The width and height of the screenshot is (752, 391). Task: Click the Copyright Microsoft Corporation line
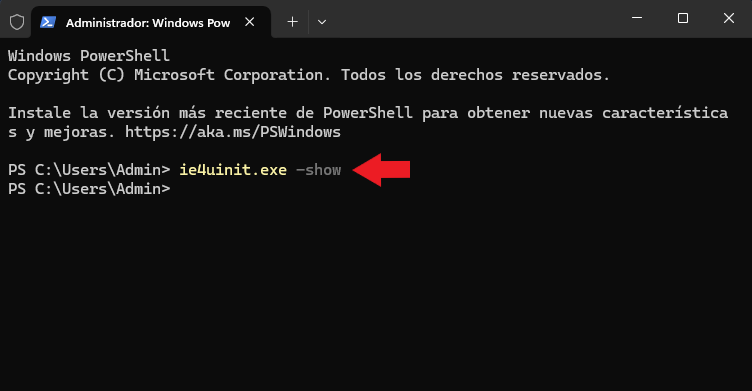pos(309,75)
